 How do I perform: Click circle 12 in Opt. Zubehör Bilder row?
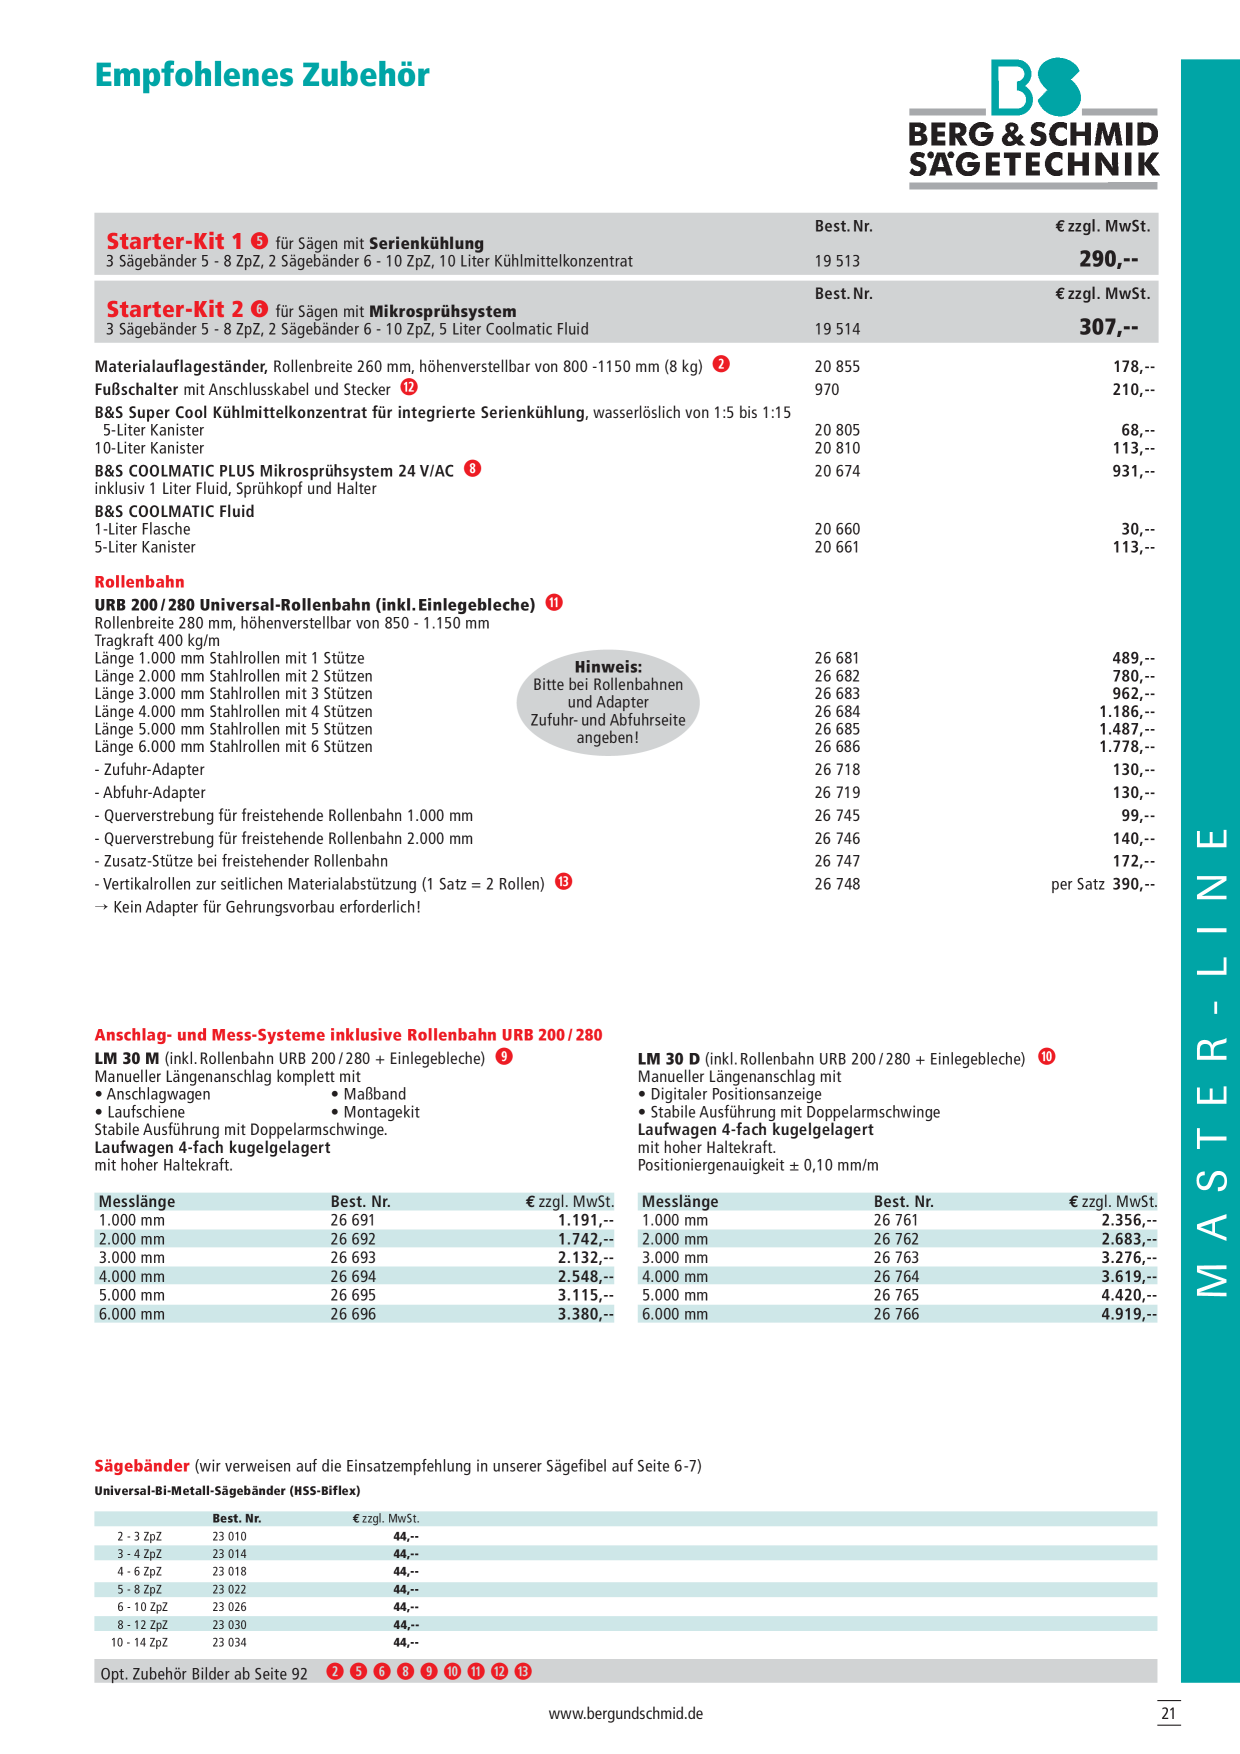coord(499,1671)
